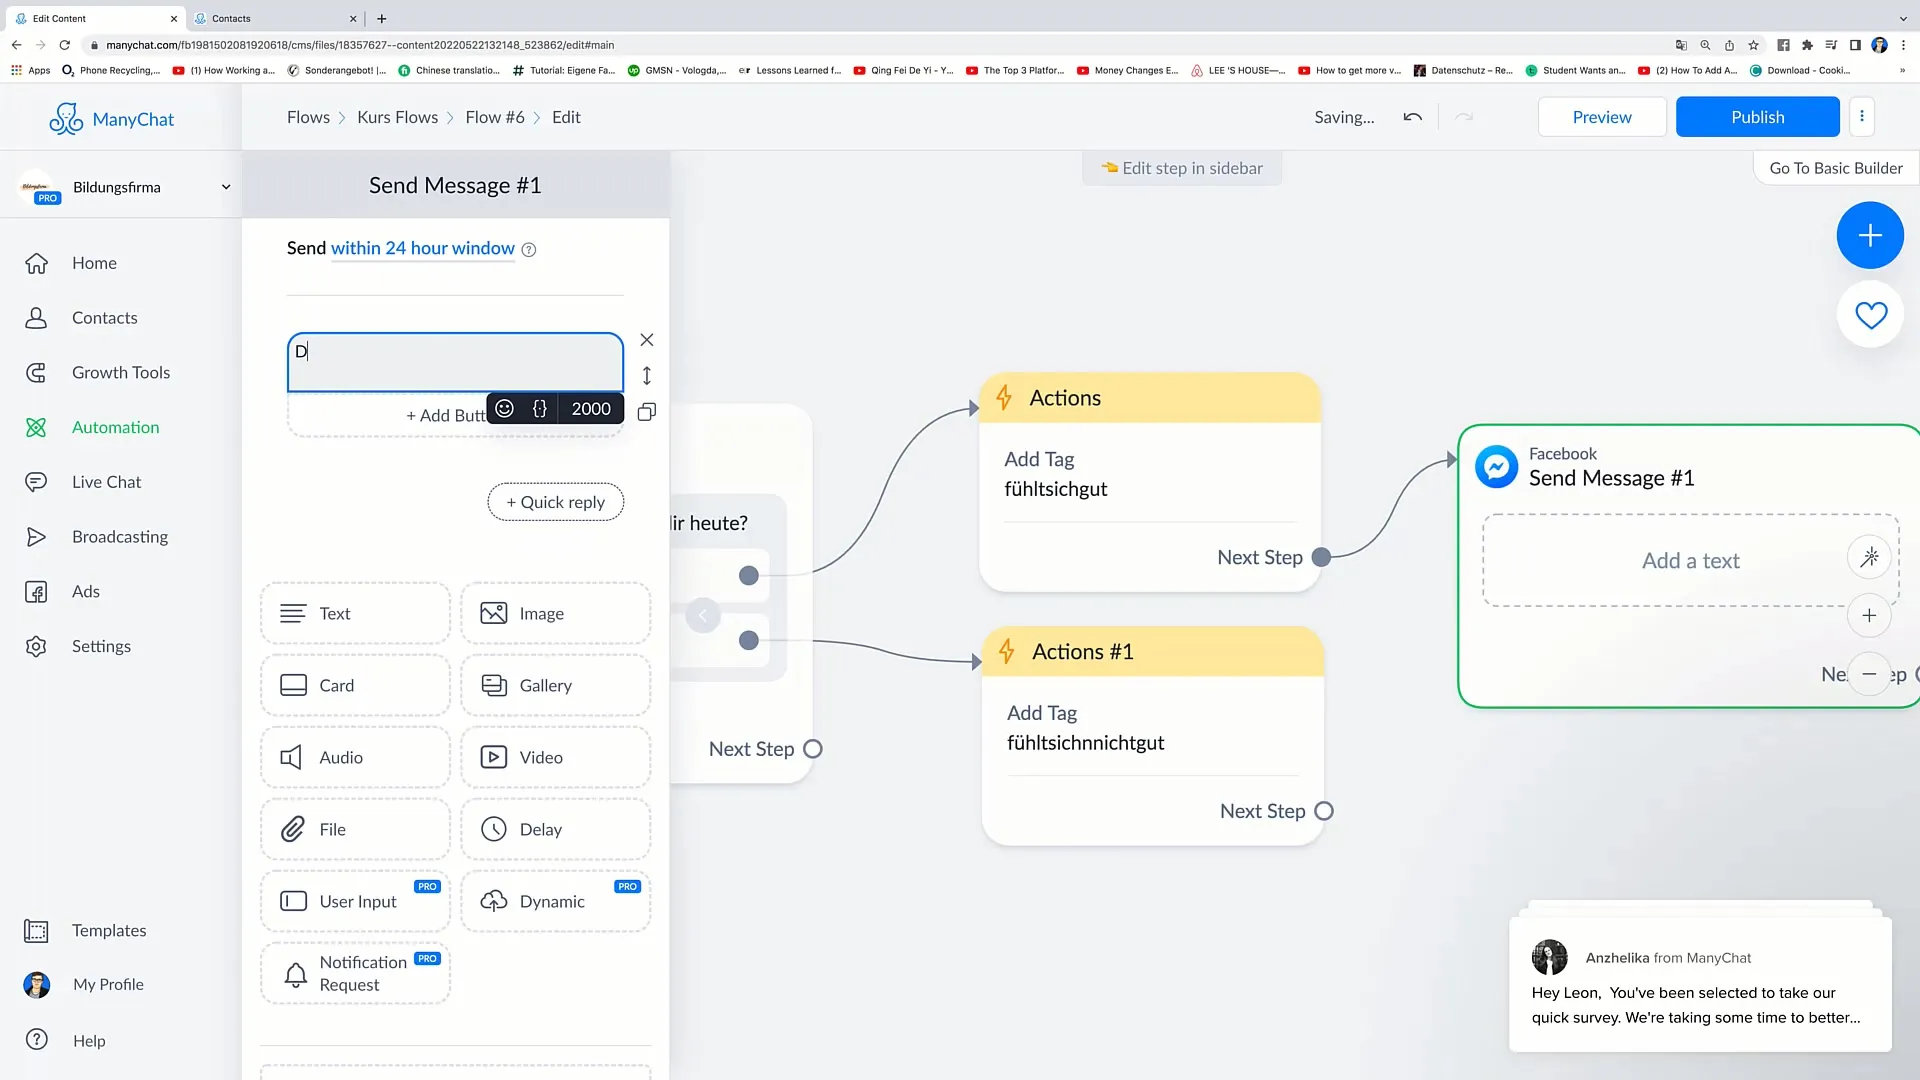This screenshot has height=1080, width=1920.
Task: Click the ManyChat logo
Action: pos(111,119)
